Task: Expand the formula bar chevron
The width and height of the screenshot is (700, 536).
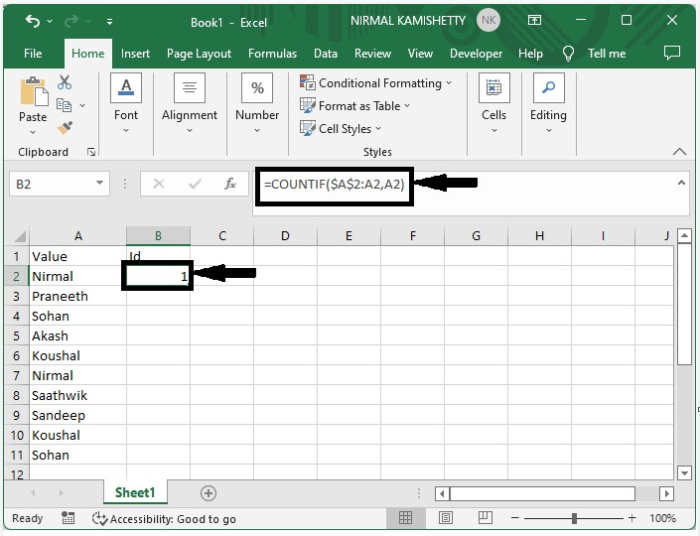Action: coord(681,183)
